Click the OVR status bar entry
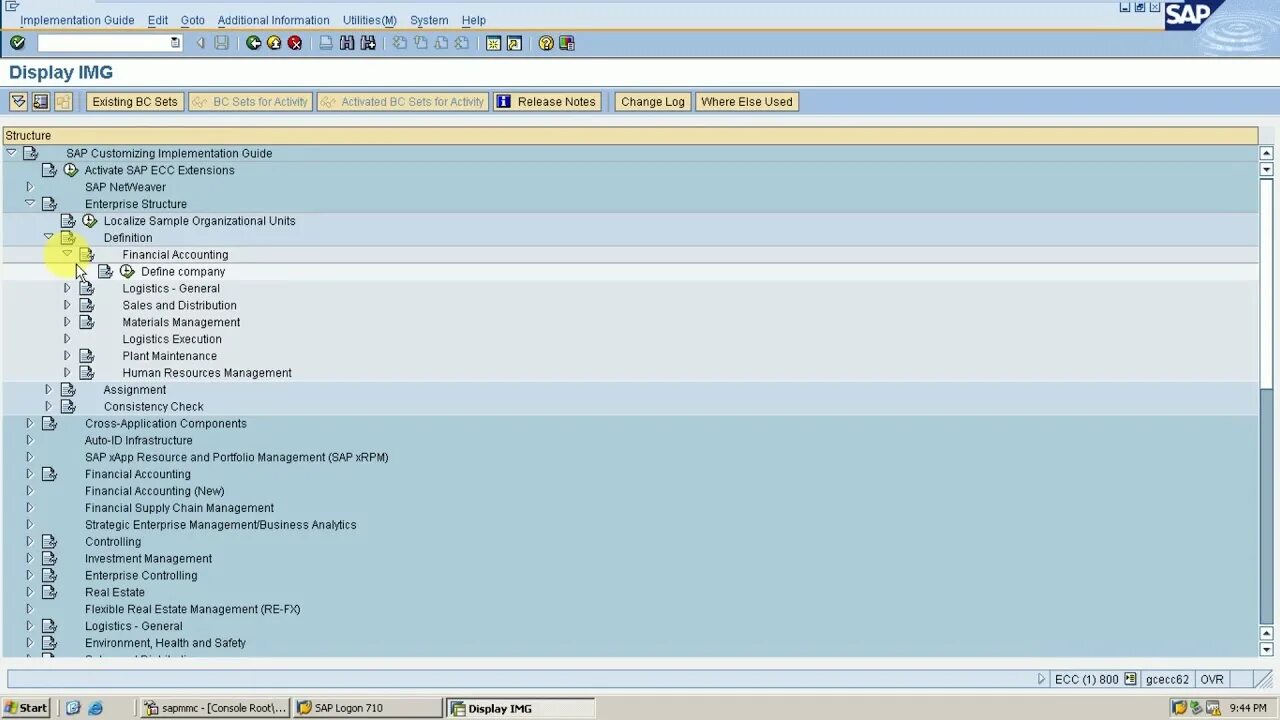 (x=1212, y=679)
